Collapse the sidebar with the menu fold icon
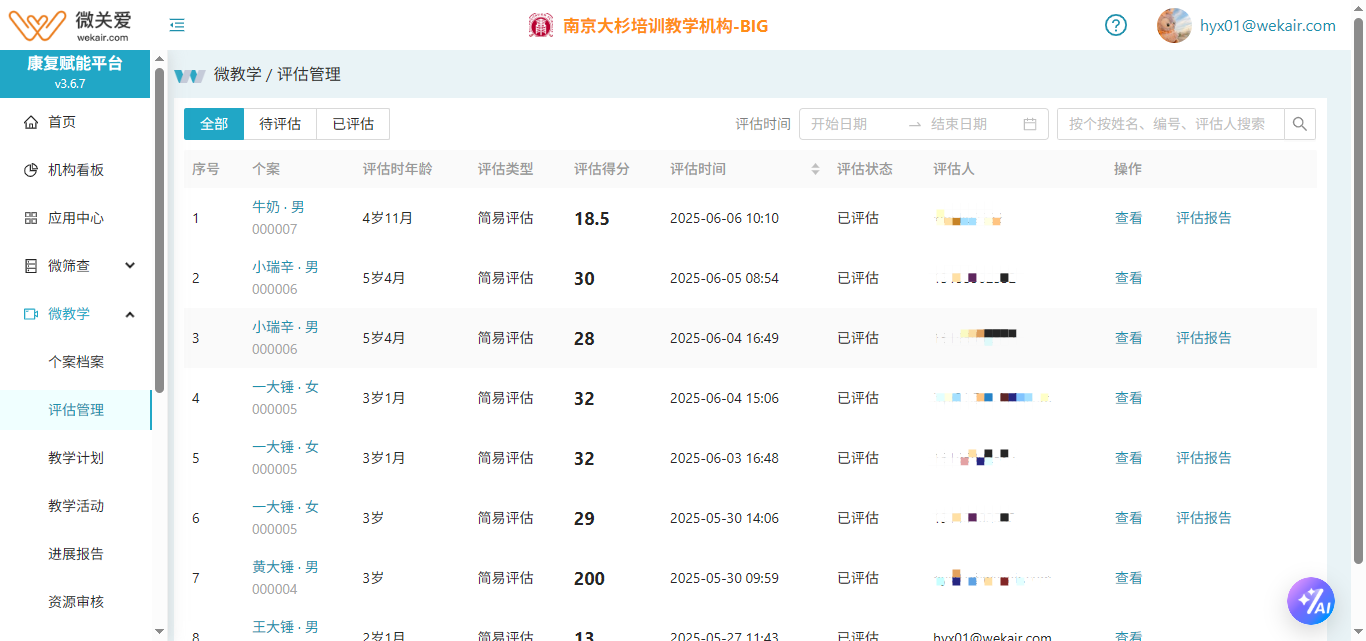The width and height of the screenshot is (1366, 641). click(x=177, y=26)
